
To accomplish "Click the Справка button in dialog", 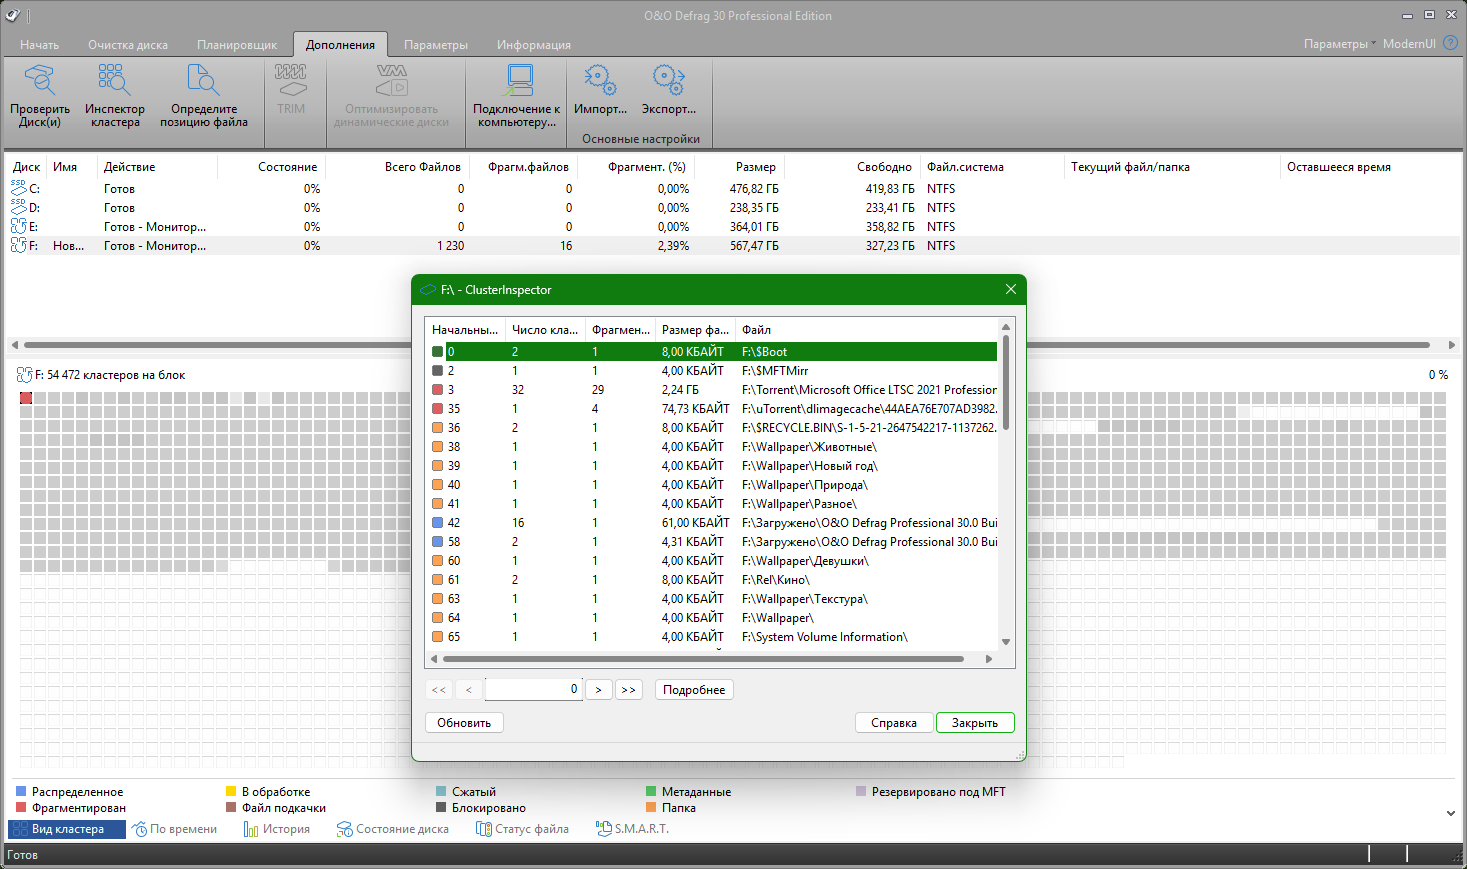I will click(893, 723).
